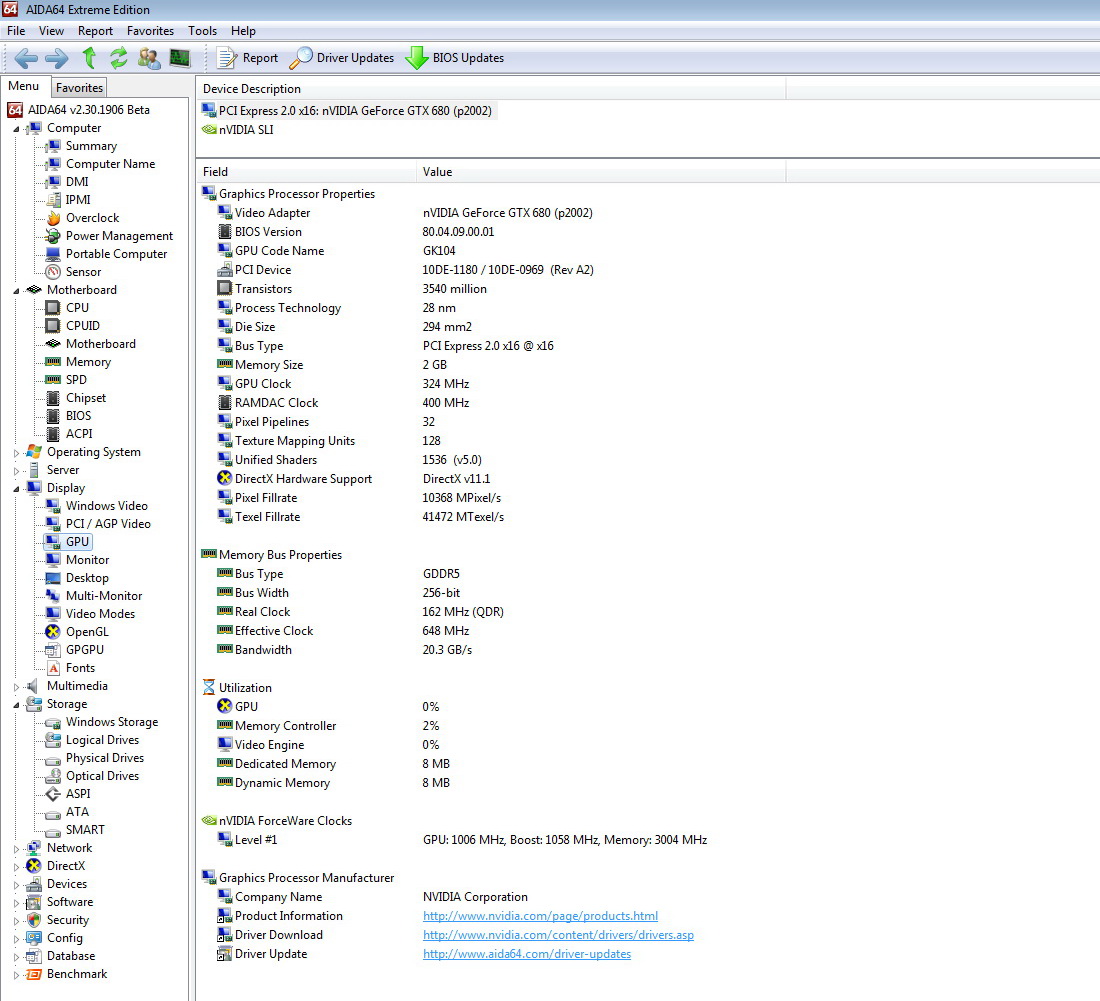This screenshot has height=1001, width=1100.
Task: Open Driver Updates from the toolbar
Action: 342,58
